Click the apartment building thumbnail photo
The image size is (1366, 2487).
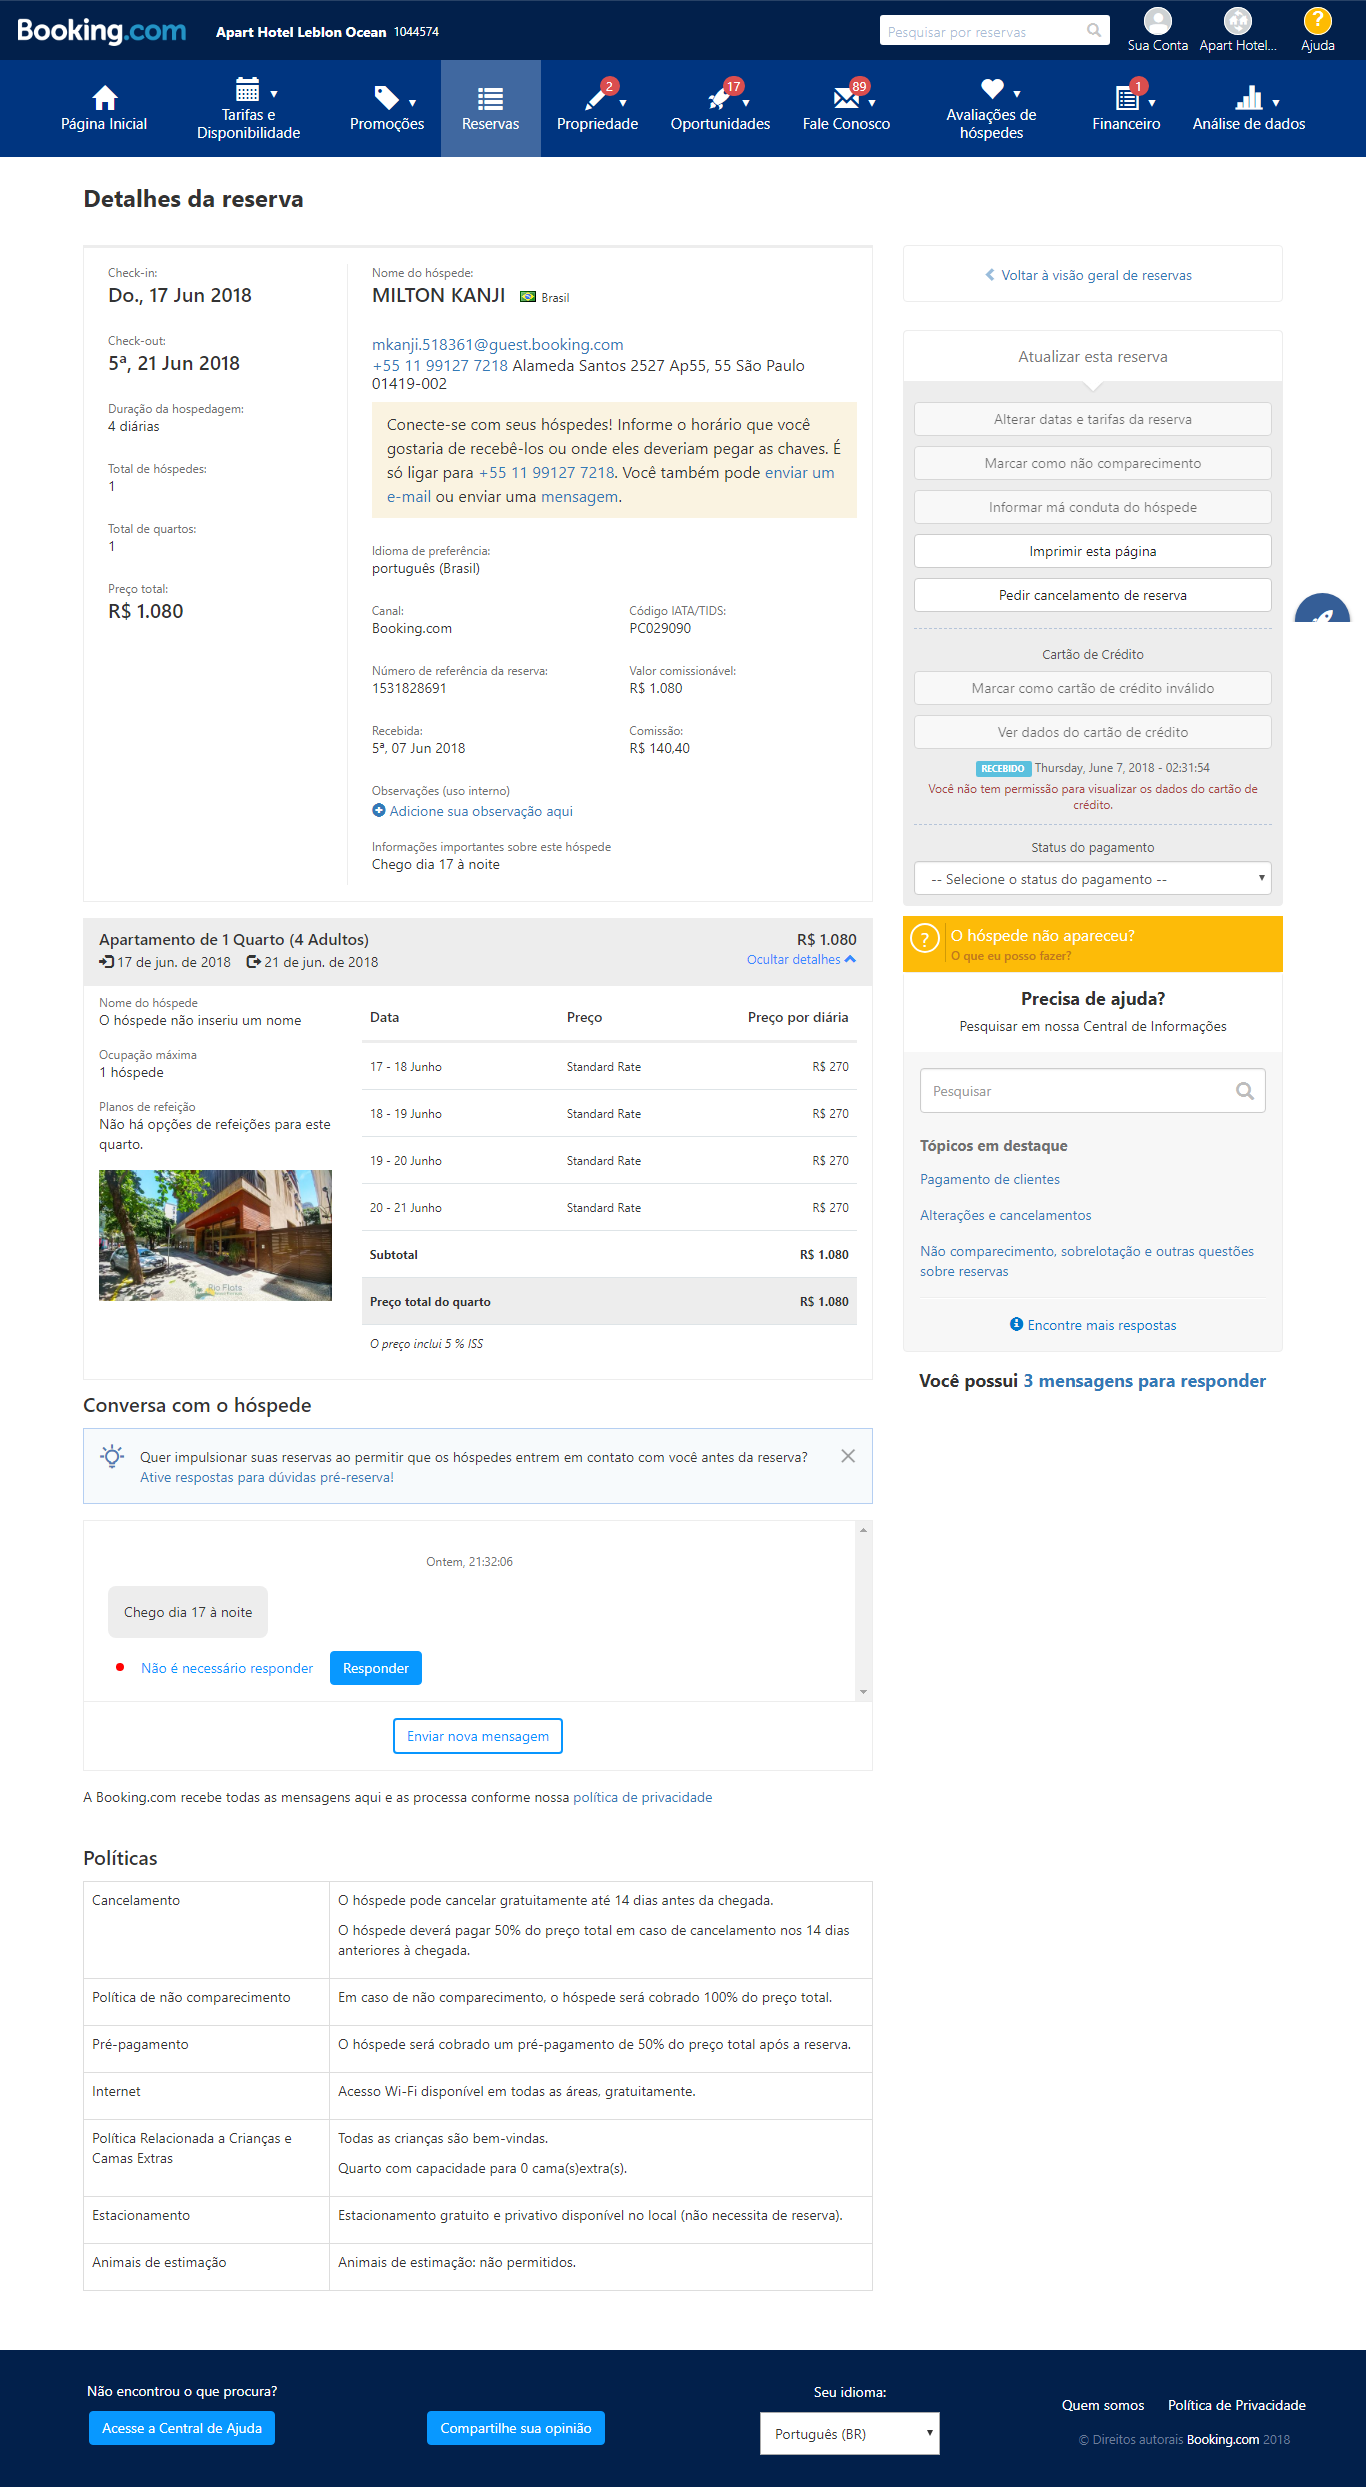tap(215, 1235)
